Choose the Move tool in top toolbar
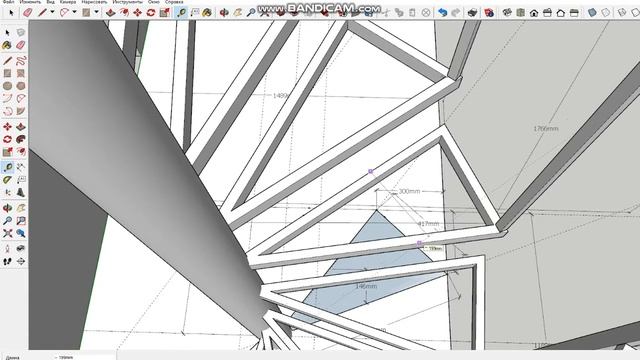 click(x=138, y=13)
